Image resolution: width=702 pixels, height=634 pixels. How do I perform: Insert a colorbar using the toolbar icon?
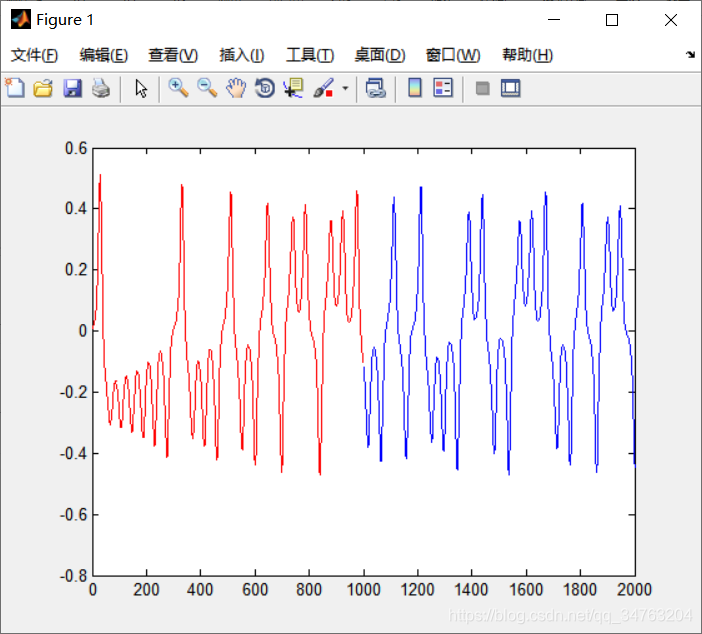415,88
